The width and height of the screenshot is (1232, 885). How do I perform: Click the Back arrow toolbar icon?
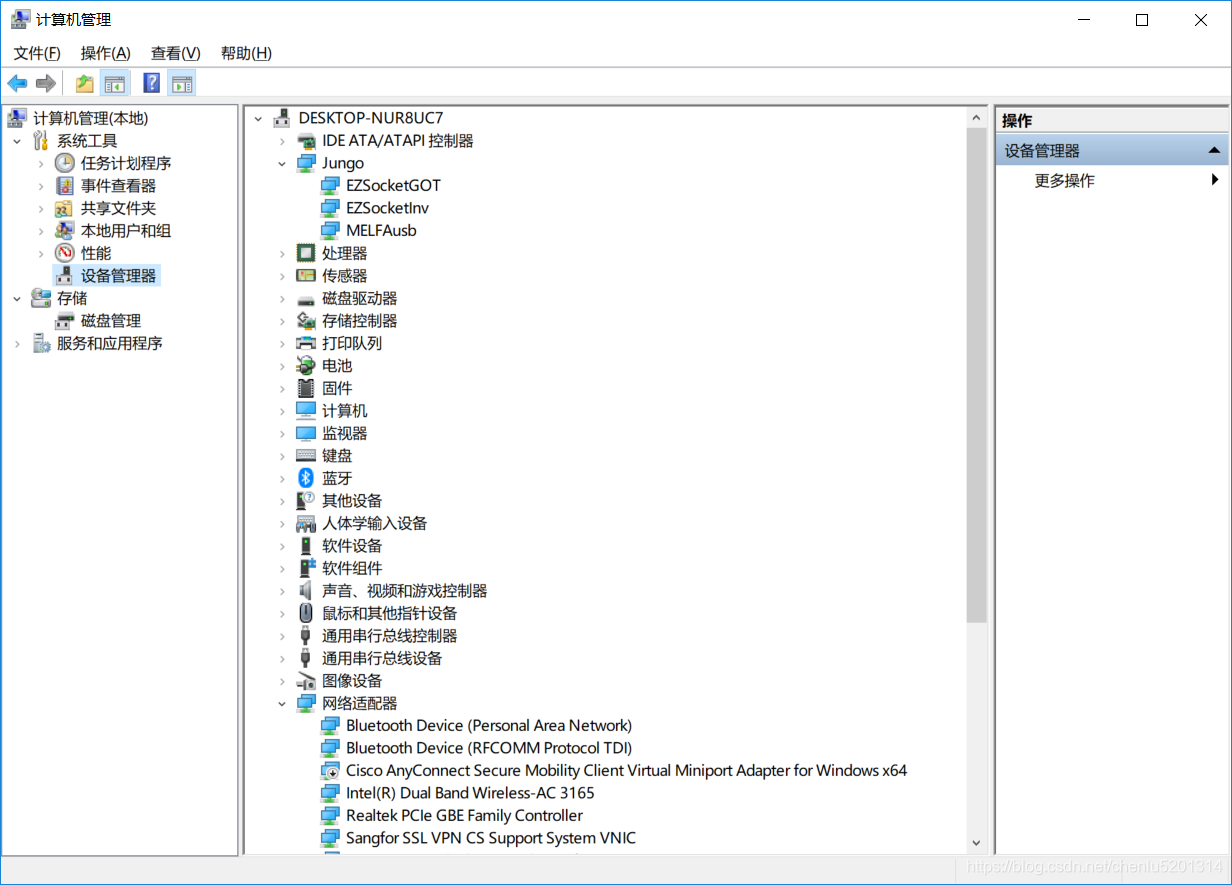17,83
